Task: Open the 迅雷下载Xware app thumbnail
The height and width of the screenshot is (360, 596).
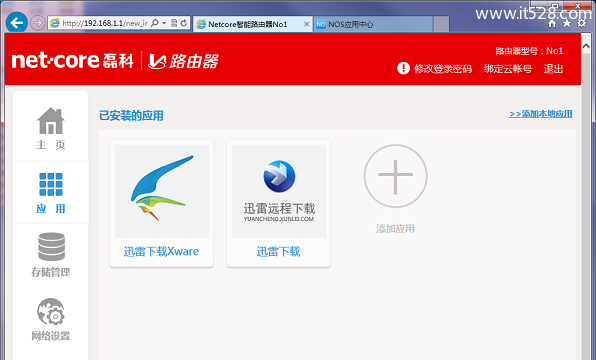Action: (162, 191)
